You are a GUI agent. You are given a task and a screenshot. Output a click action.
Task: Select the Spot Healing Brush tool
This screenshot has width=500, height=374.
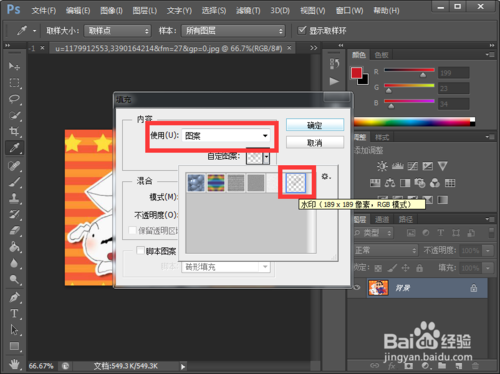(x=14, y=166)
